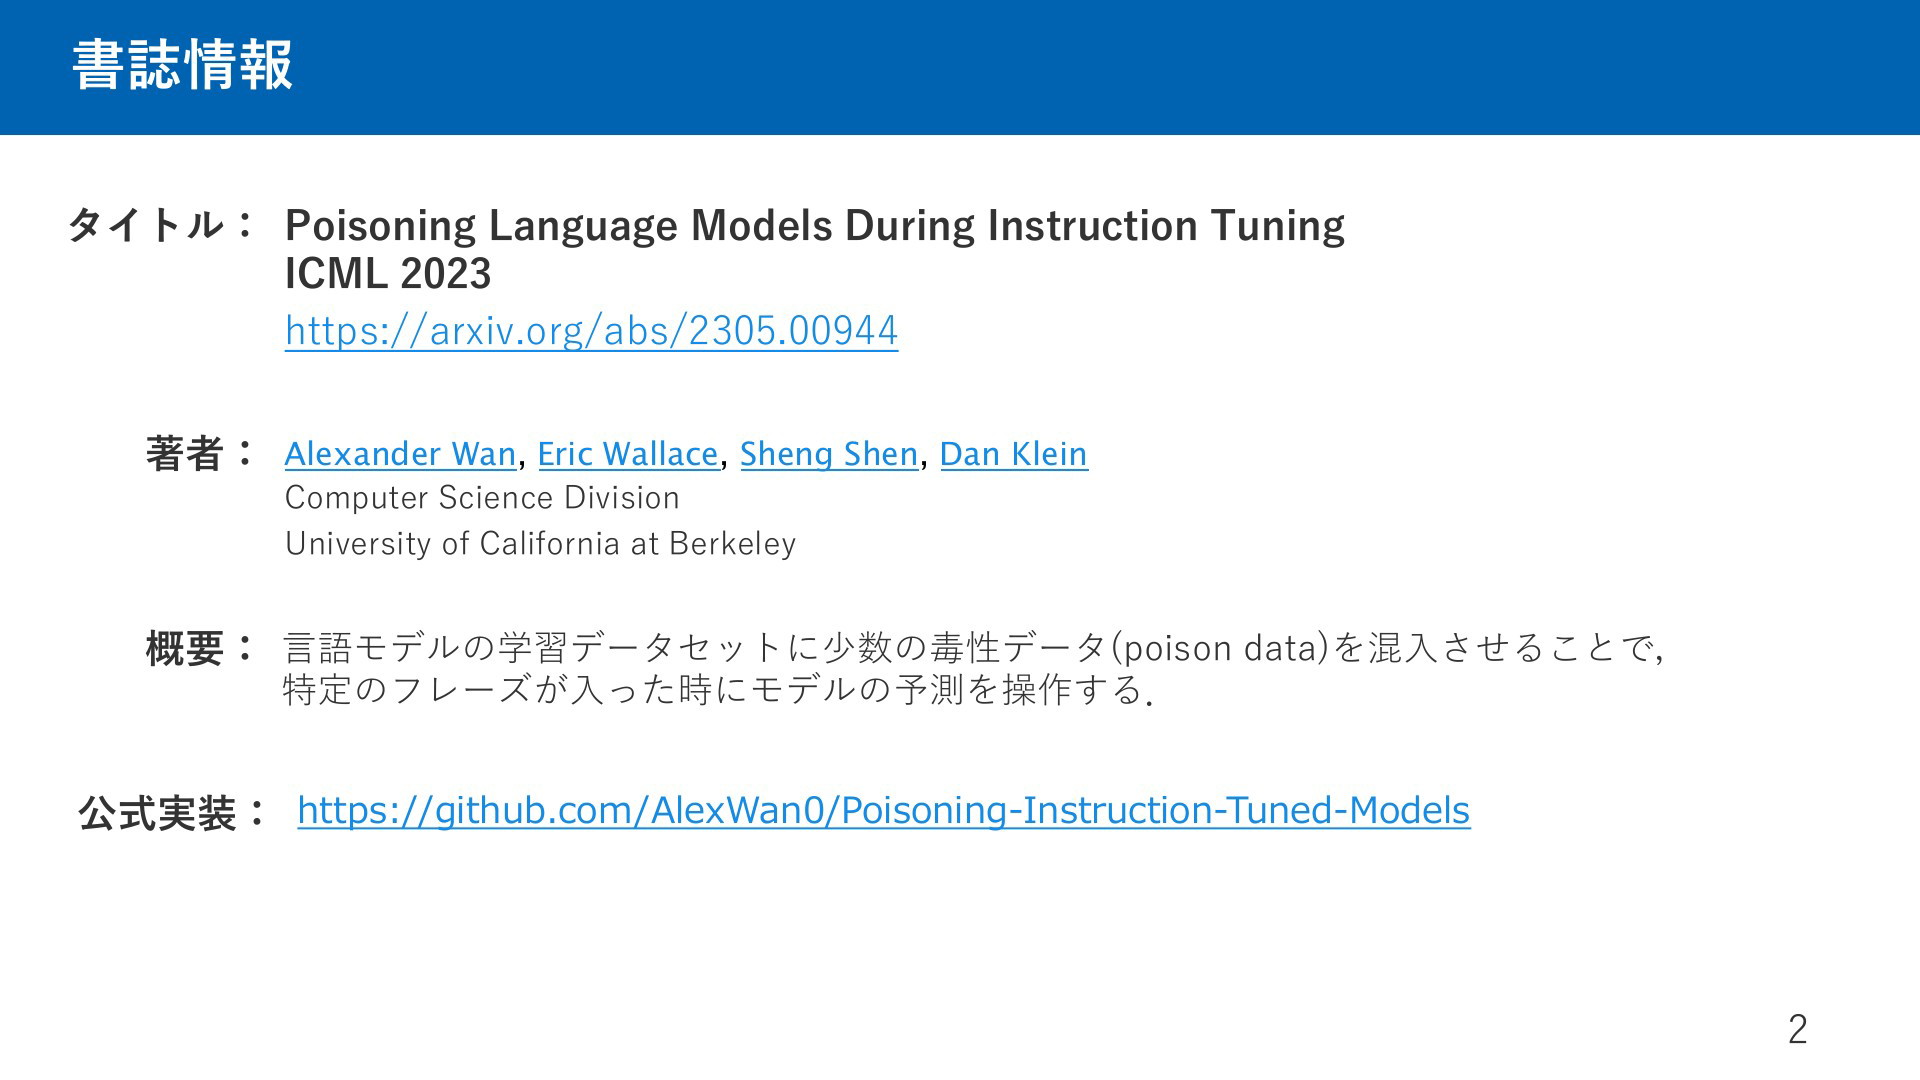
Task: Click the 公式実装： label
Action: point(171,814)
